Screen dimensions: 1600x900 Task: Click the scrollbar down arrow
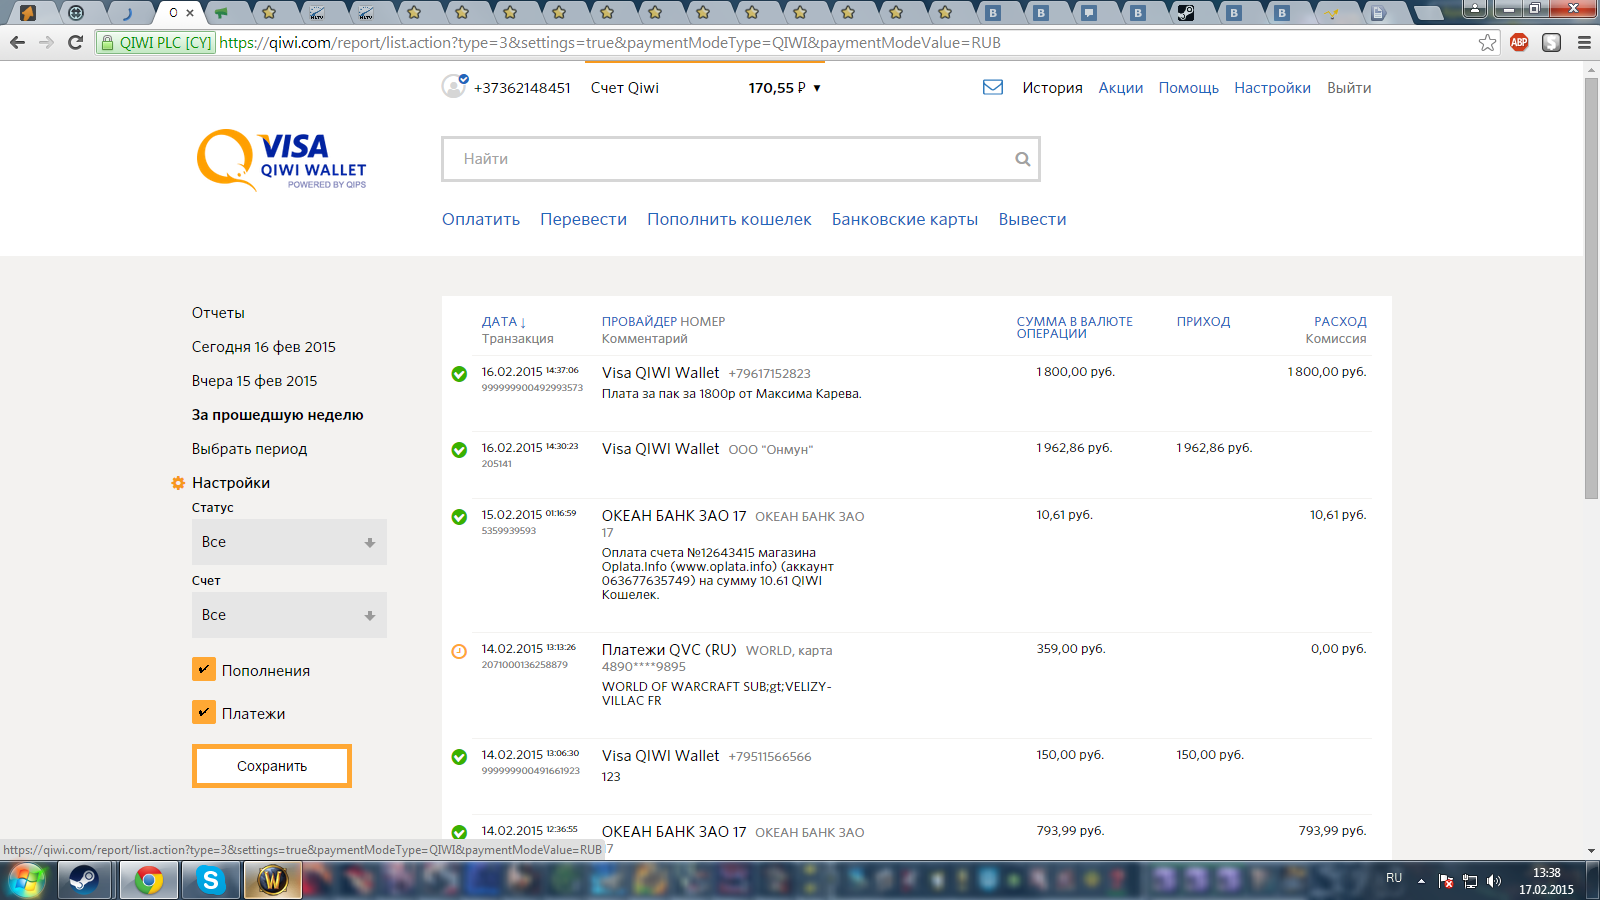coord(1591,851)
